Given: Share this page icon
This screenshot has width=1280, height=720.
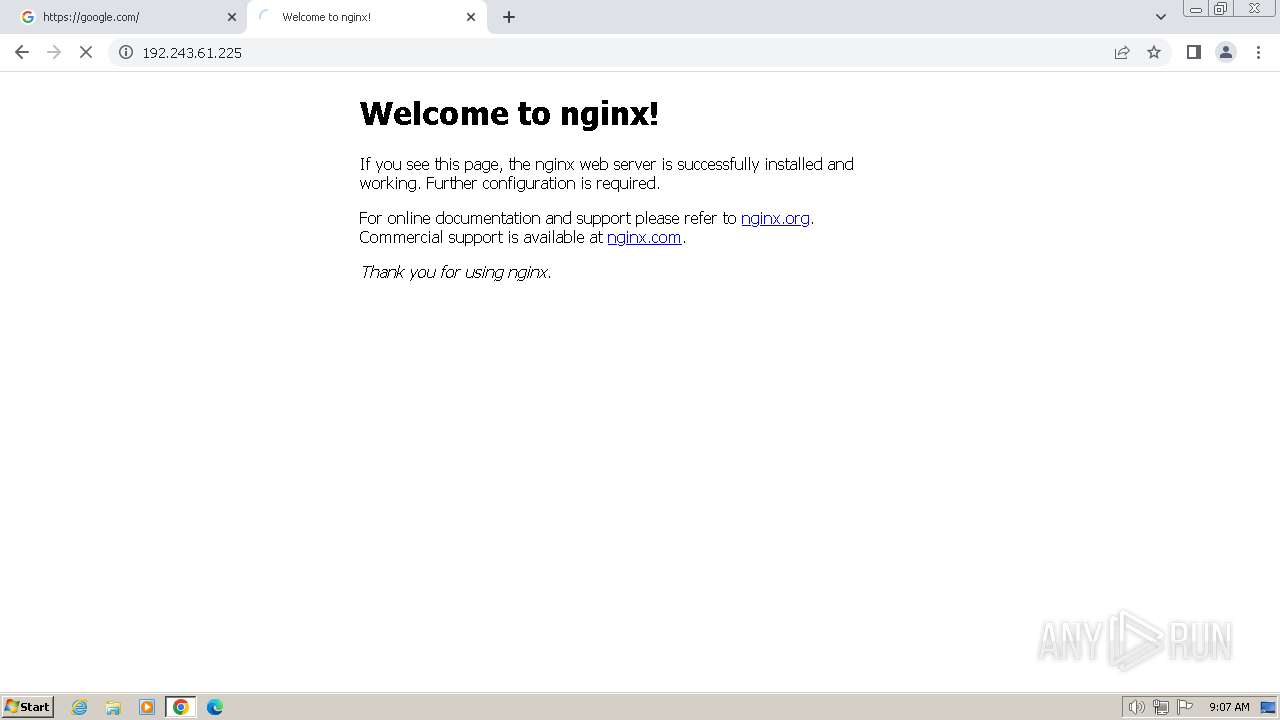Looking at the screenshot, I should [1122, 52].
